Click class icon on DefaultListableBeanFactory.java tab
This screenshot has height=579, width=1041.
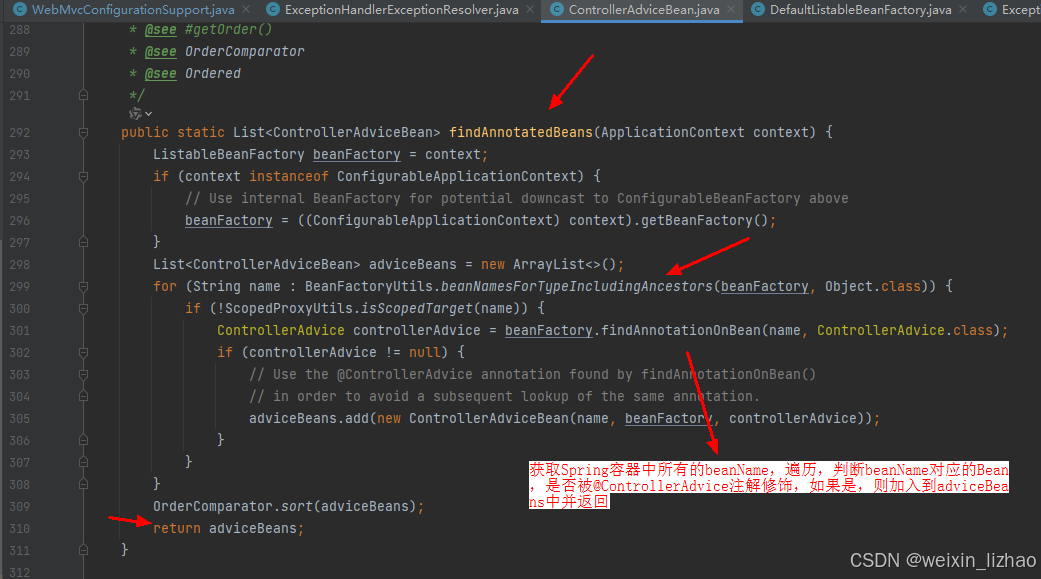coord(758,9)
